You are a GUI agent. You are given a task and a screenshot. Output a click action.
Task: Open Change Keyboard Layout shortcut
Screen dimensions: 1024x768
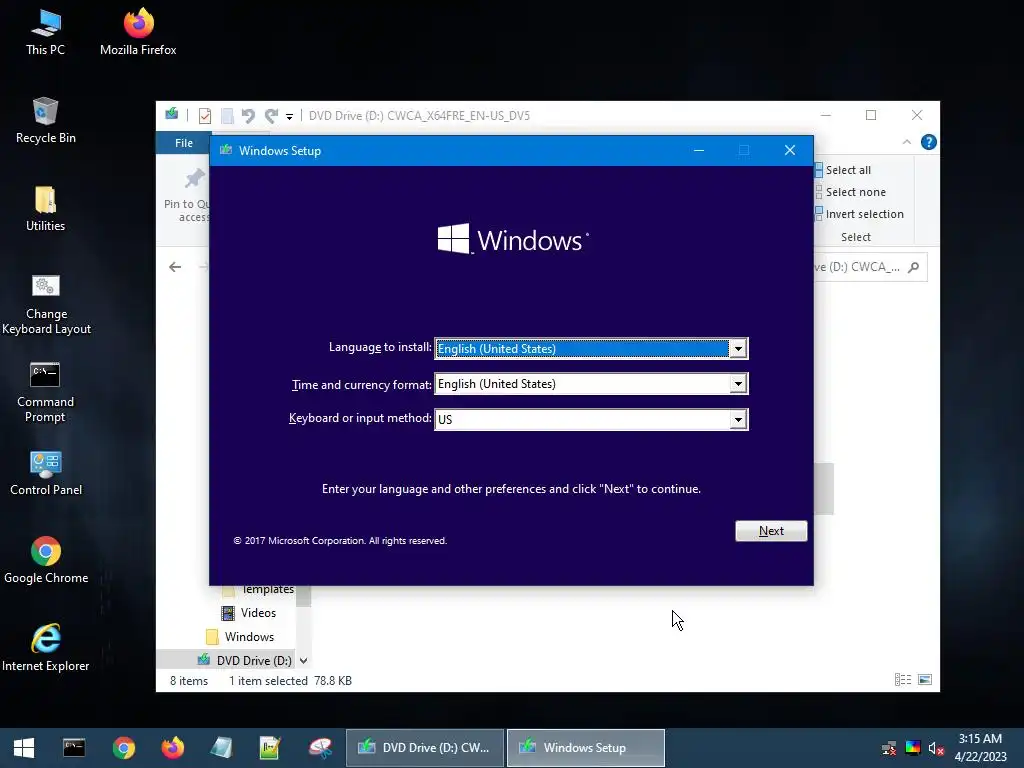(46, 304)
